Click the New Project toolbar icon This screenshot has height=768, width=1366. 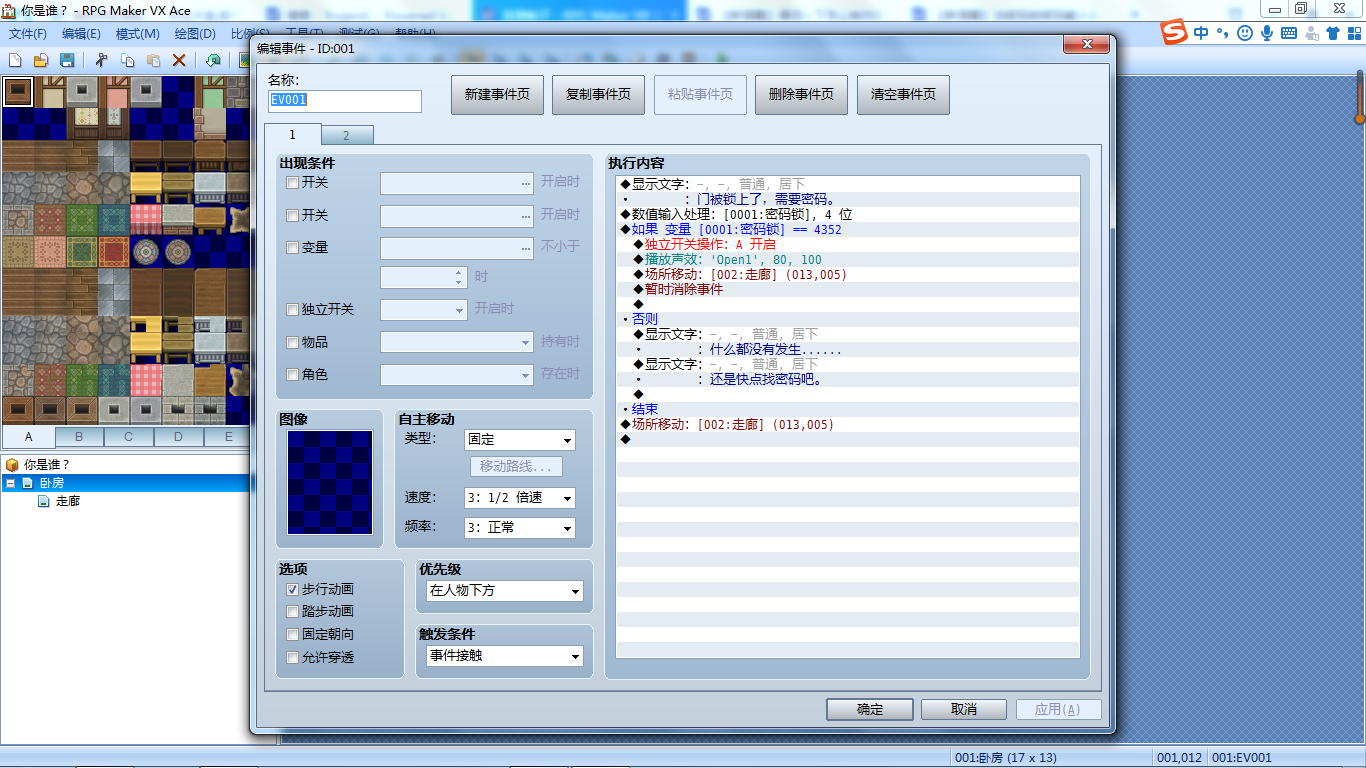[x=15, y=61]
